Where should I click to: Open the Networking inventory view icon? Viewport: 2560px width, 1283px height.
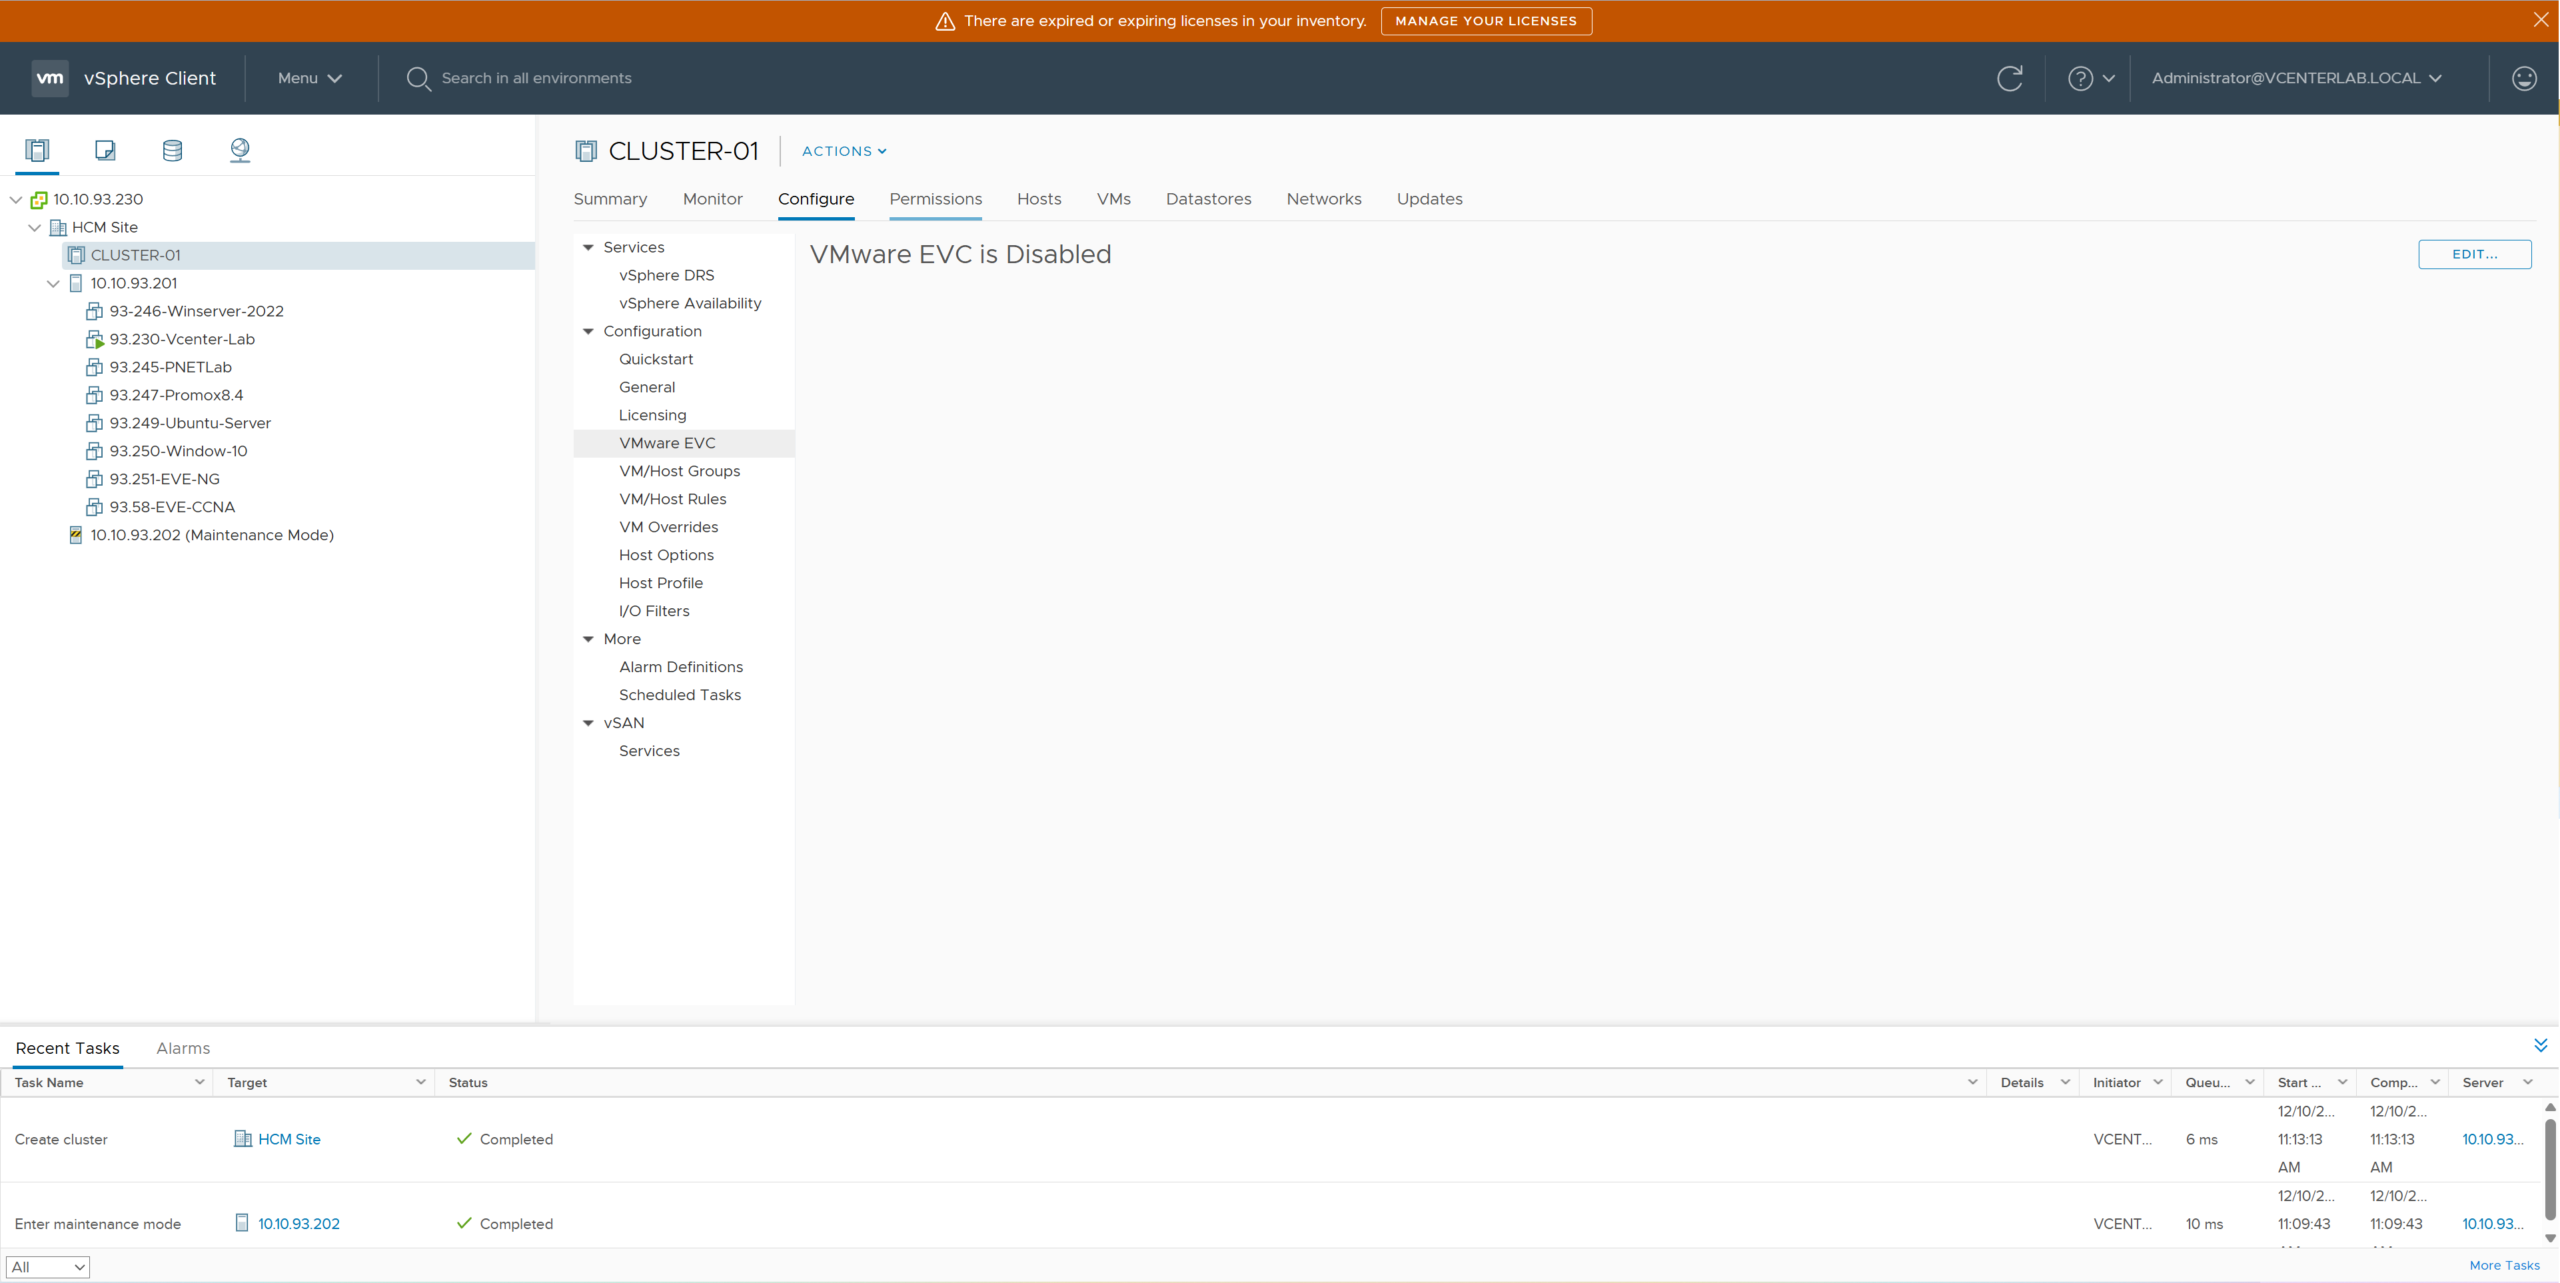click(x=240, y=150)
